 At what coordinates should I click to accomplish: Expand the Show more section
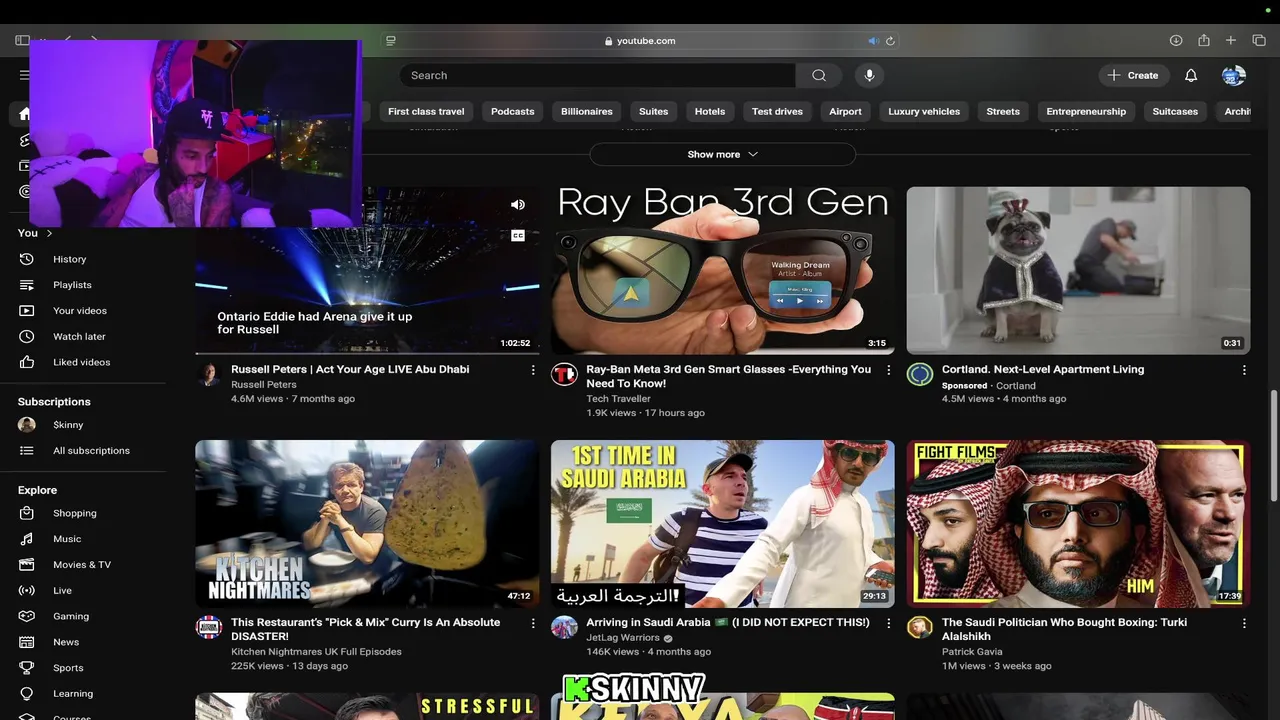click(722, 154)
